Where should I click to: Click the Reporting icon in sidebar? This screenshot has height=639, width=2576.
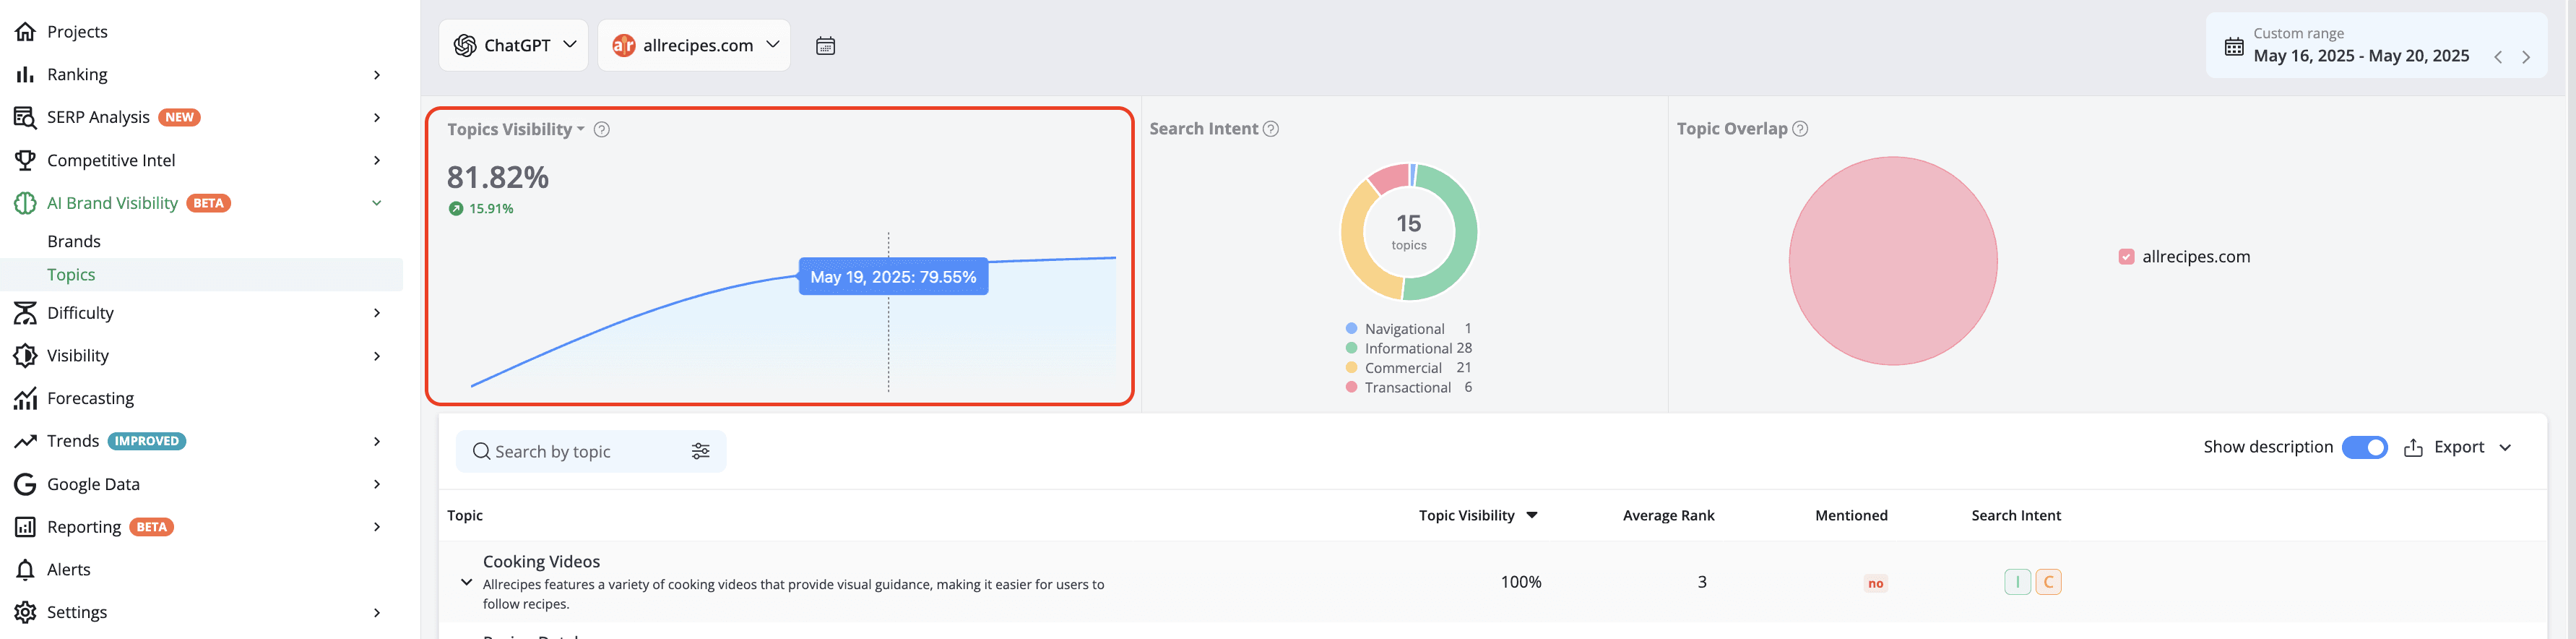[25, 527]
